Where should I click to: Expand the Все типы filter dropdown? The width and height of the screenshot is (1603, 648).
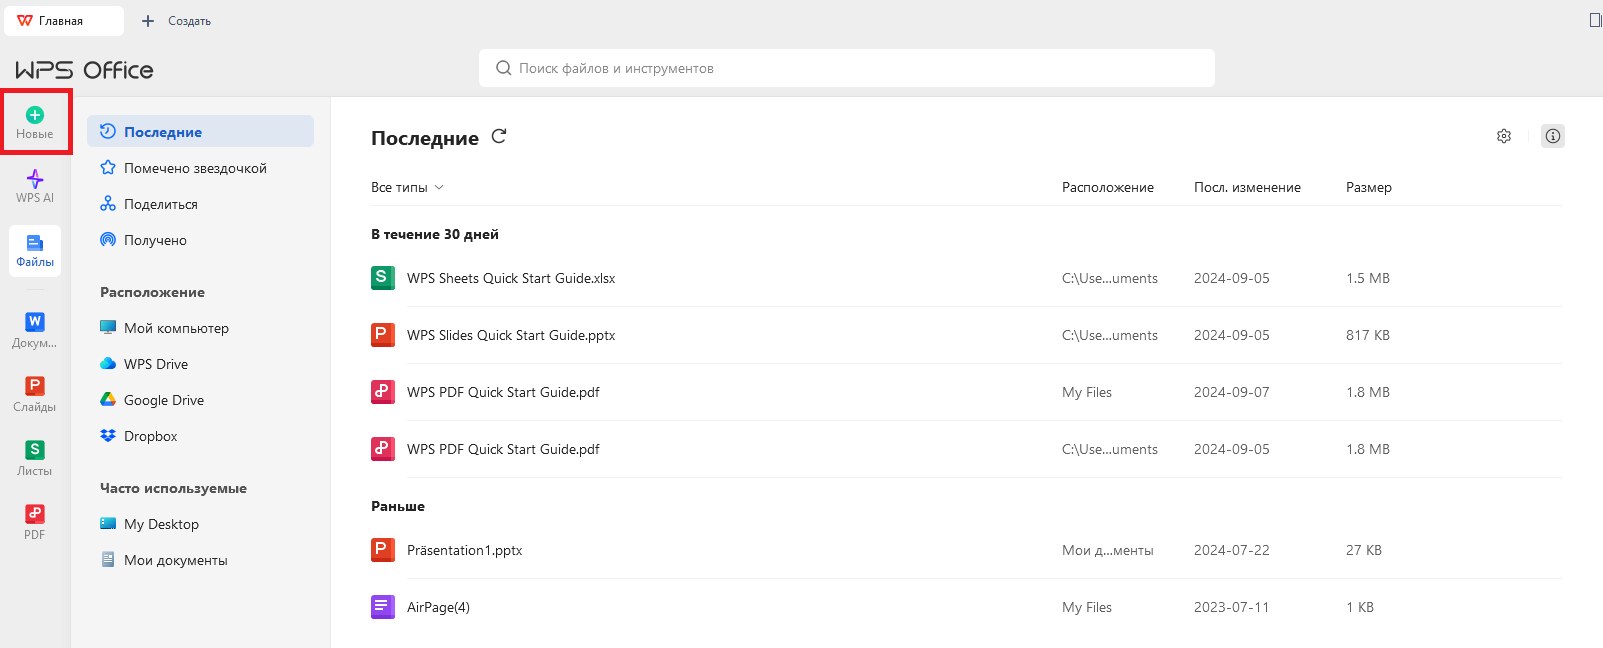tap(407, 187)
